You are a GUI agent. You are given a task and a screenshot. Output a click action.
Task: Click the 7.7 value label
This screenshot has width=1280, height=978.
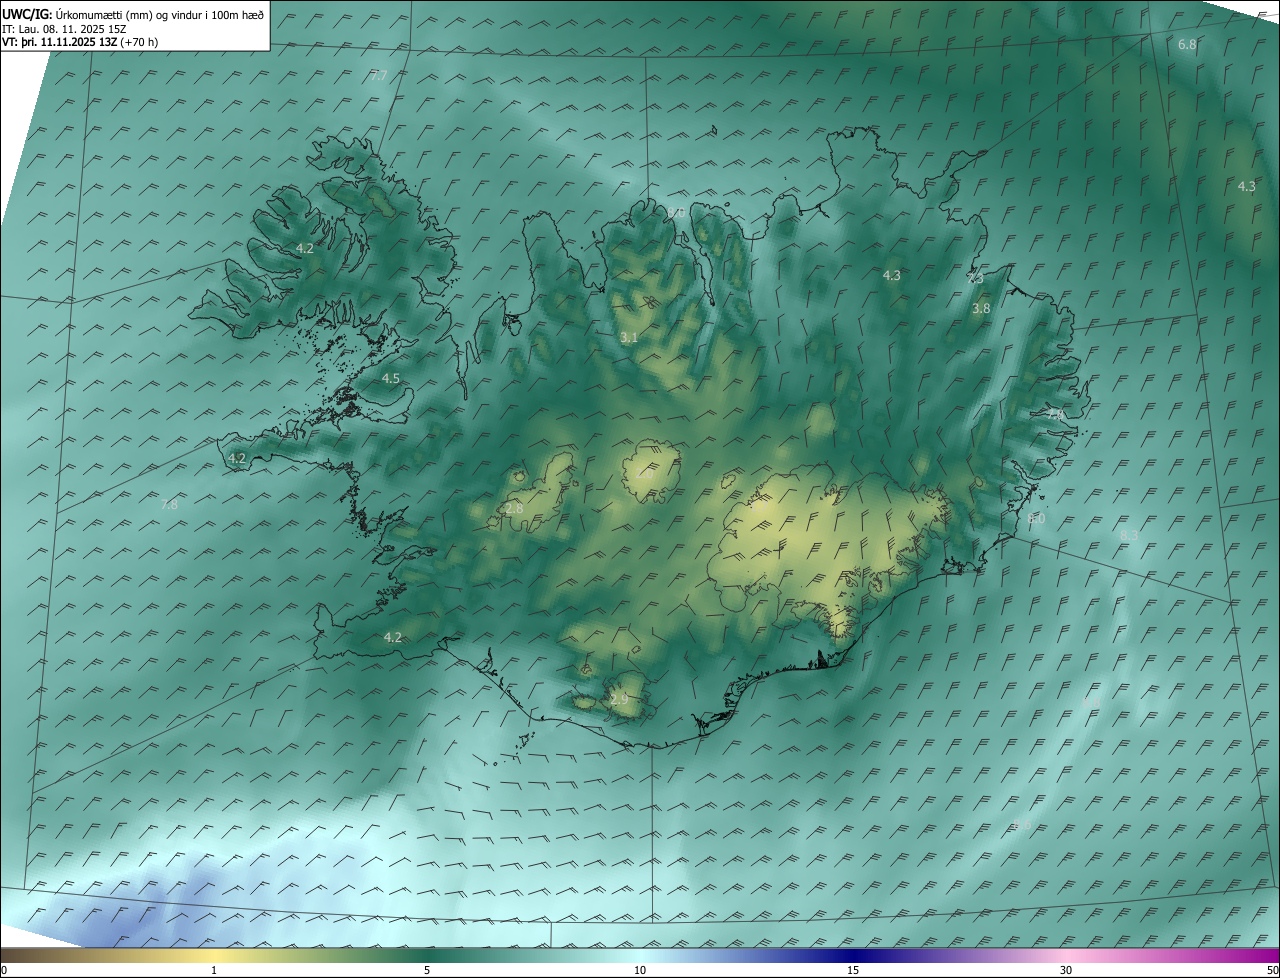(379, 76)
